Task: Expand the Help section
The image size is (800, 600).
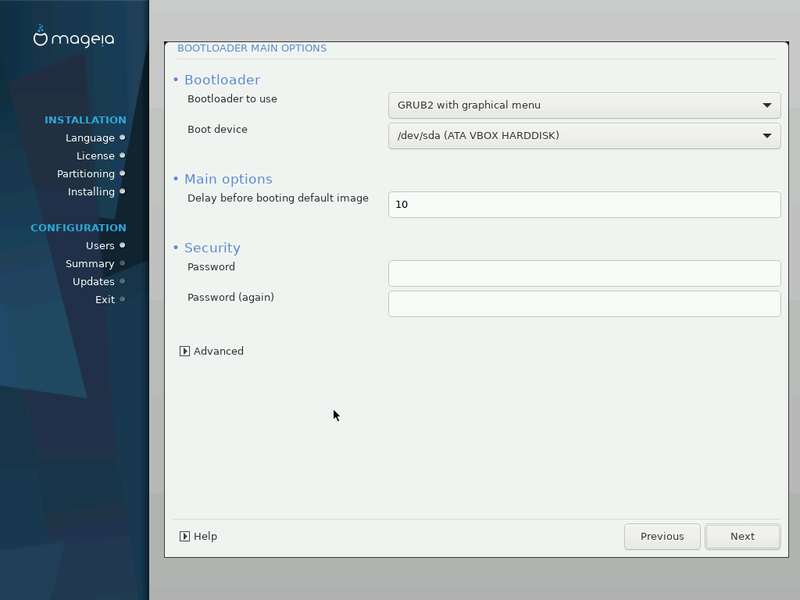Action: point(198,536)
